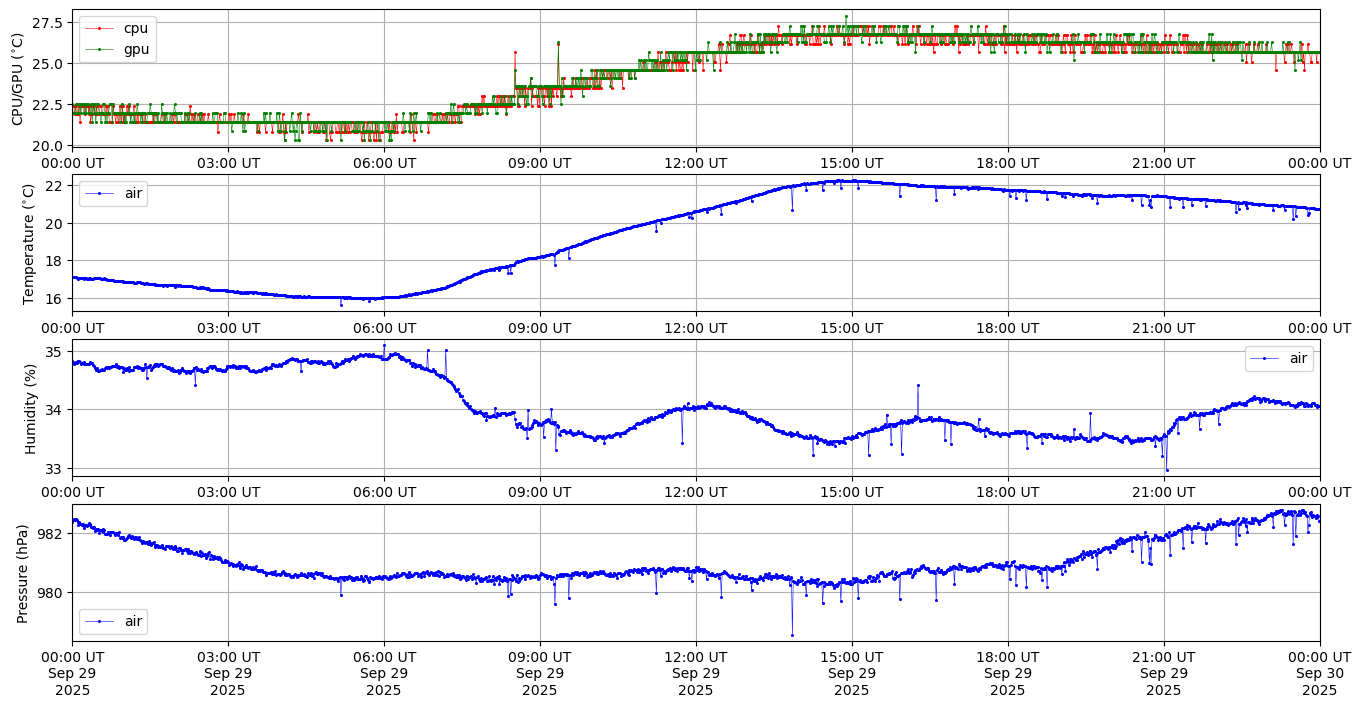Click the 'Humidity (%)' y-axis label
The height and width of the screenshot is (707, 1361).
[30, 408]
